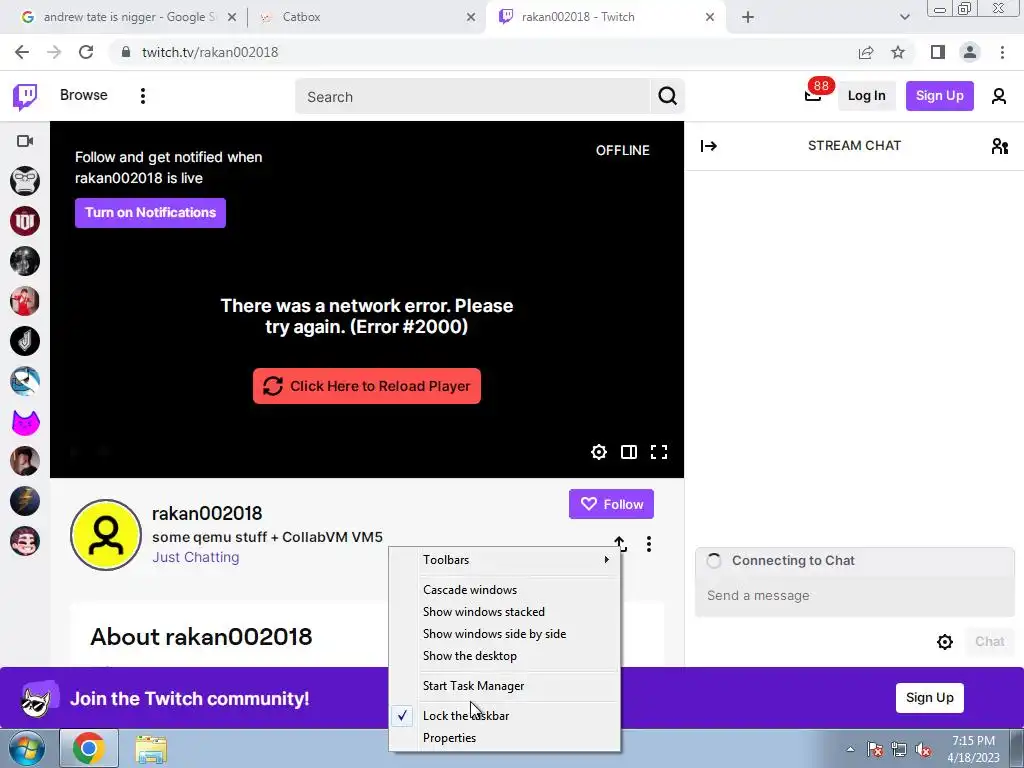
Task: Open channel more options dots near Follow
Action: (x=648, y=544)
